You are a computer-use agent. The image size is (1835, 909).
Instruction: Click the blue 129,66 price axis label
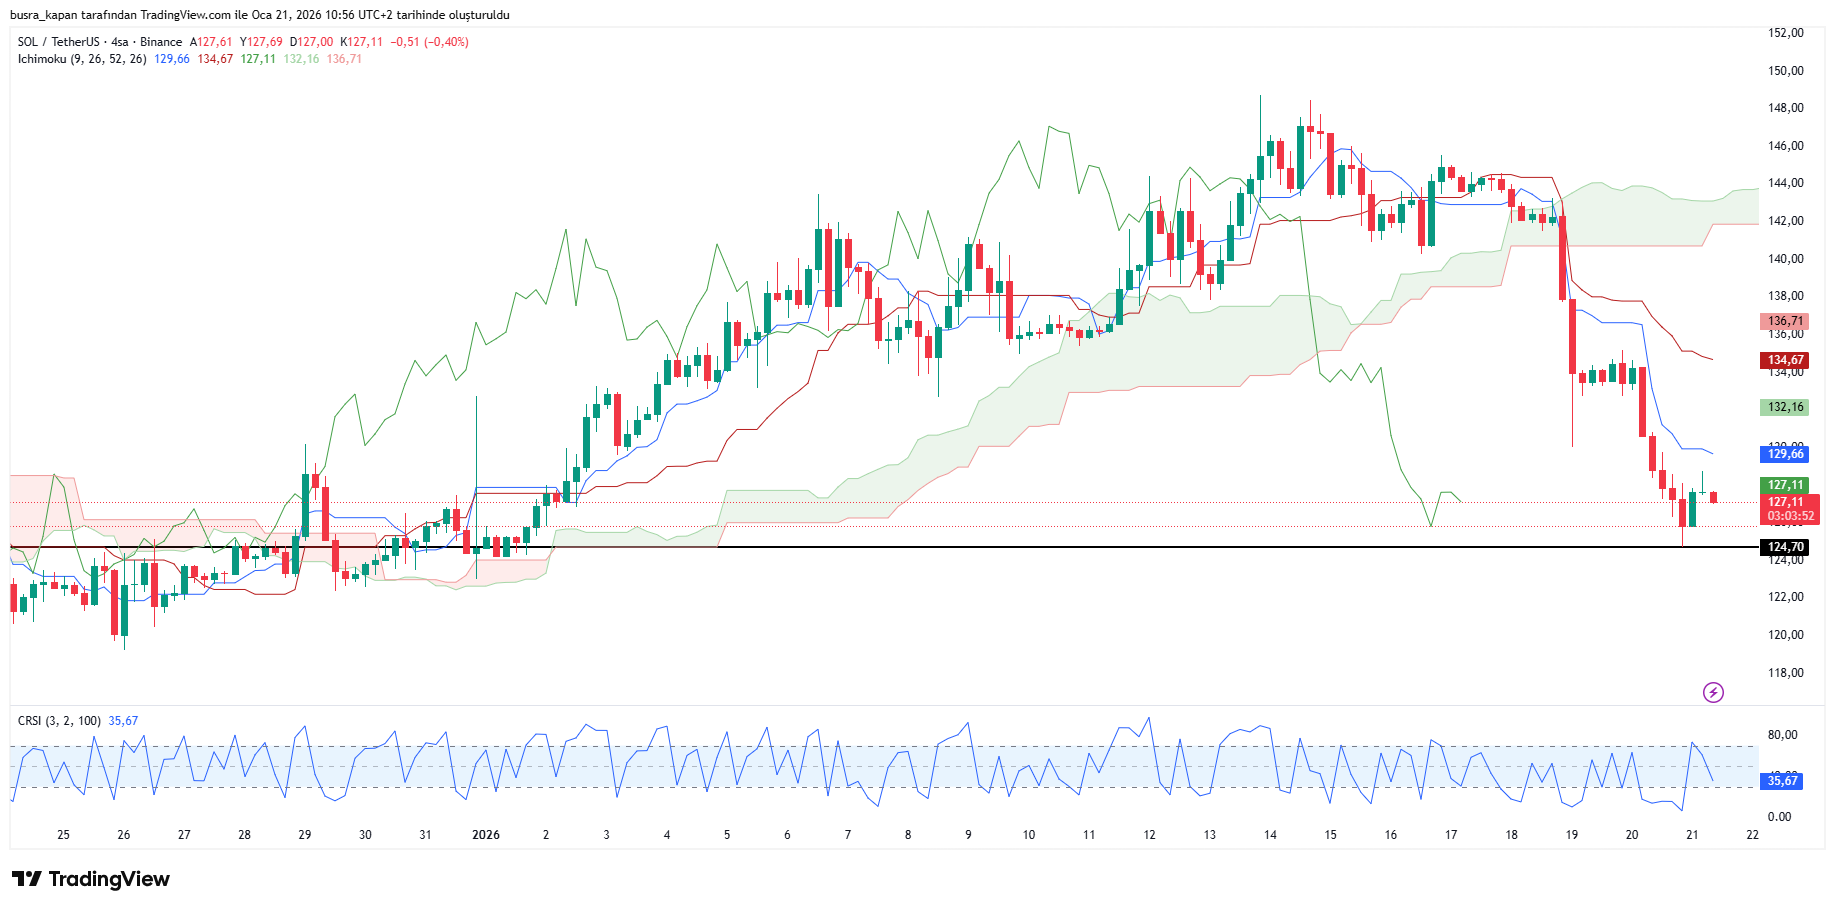click(1785, 454)
